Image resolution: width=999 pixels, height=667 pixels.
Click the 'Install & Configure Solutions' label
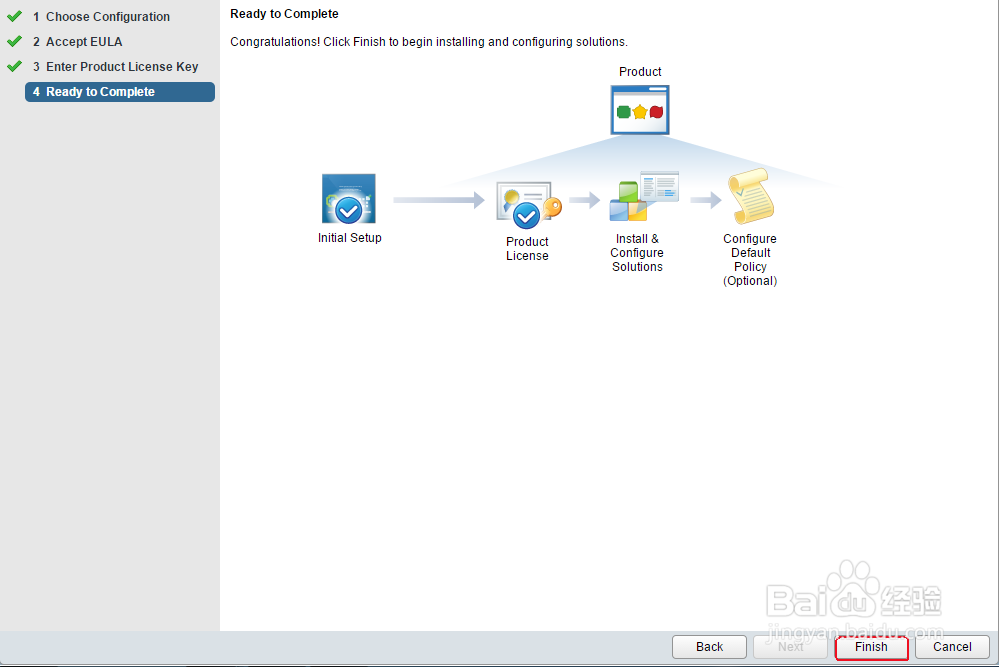coord(637,253)
